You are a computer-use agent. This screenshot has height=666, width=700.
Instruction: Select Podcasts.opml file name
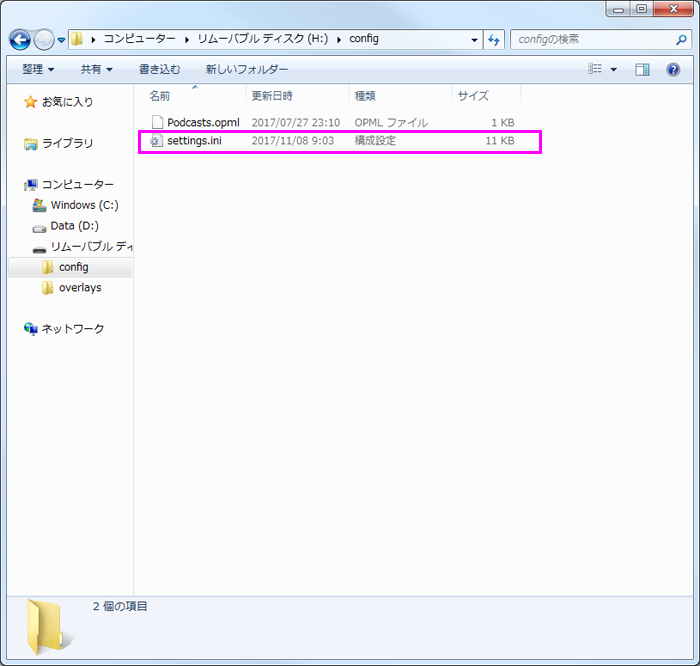click(x=203, y=122)
